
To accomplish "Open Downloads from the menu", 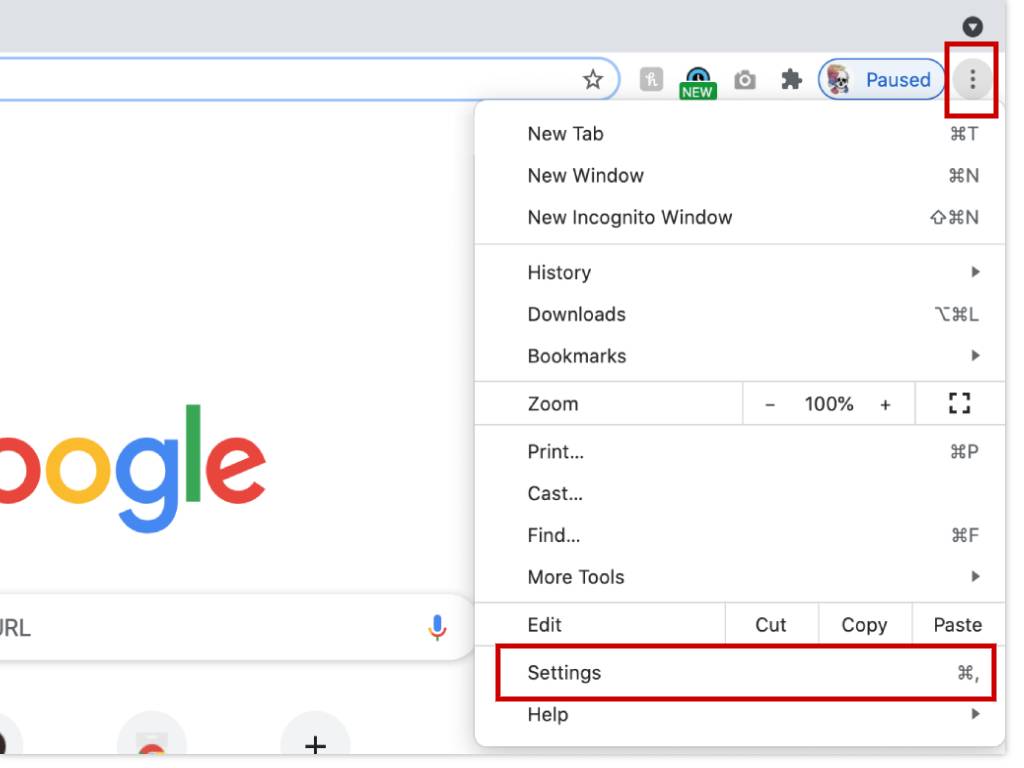I will pyautogui.click(x=740, y=314).
